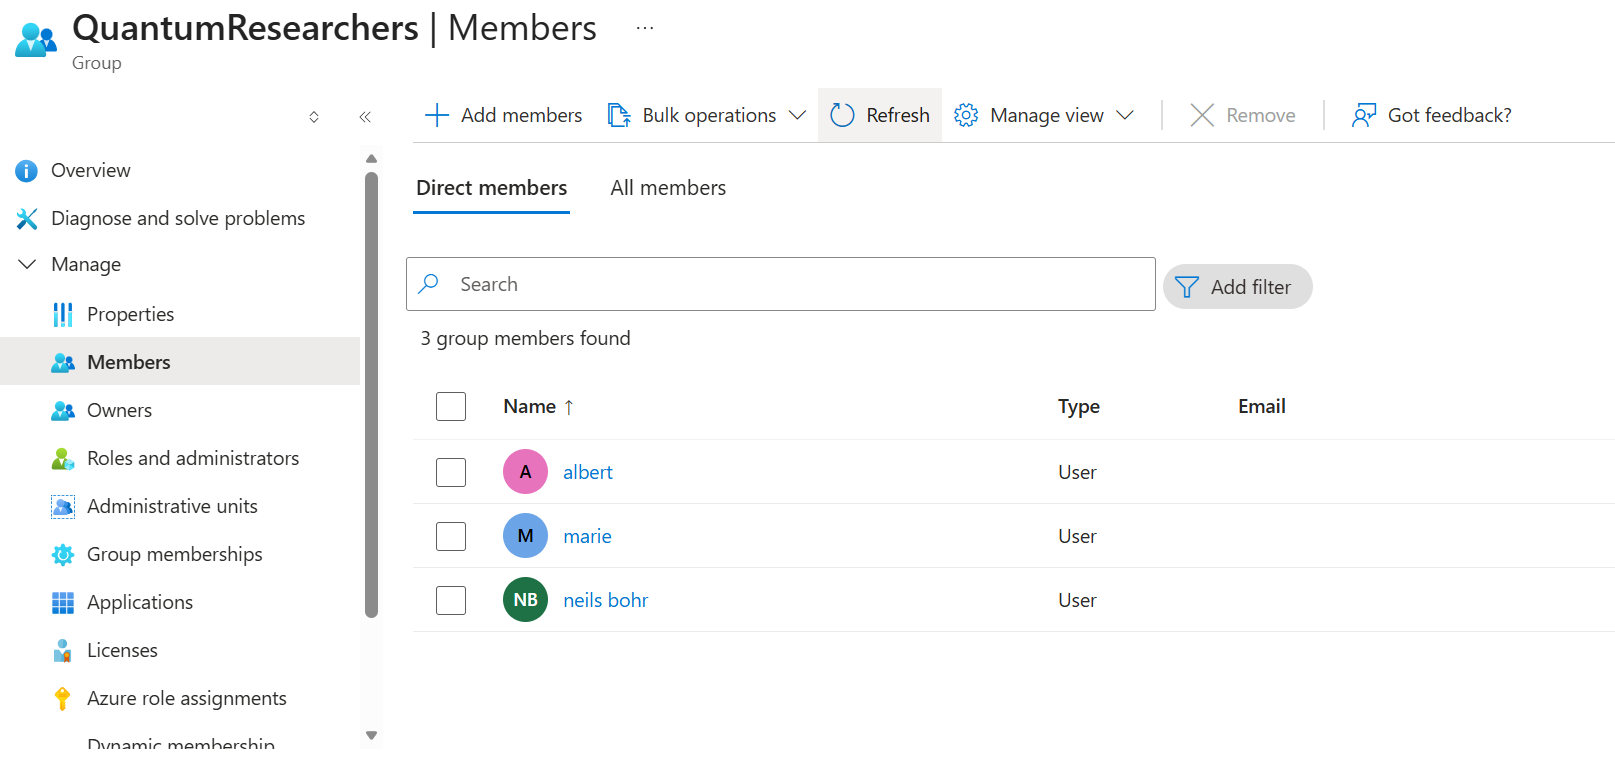This screenshot has height=759, width=1615.
Task: Expand the Manage view dropdown
Action: point(1045,116)
